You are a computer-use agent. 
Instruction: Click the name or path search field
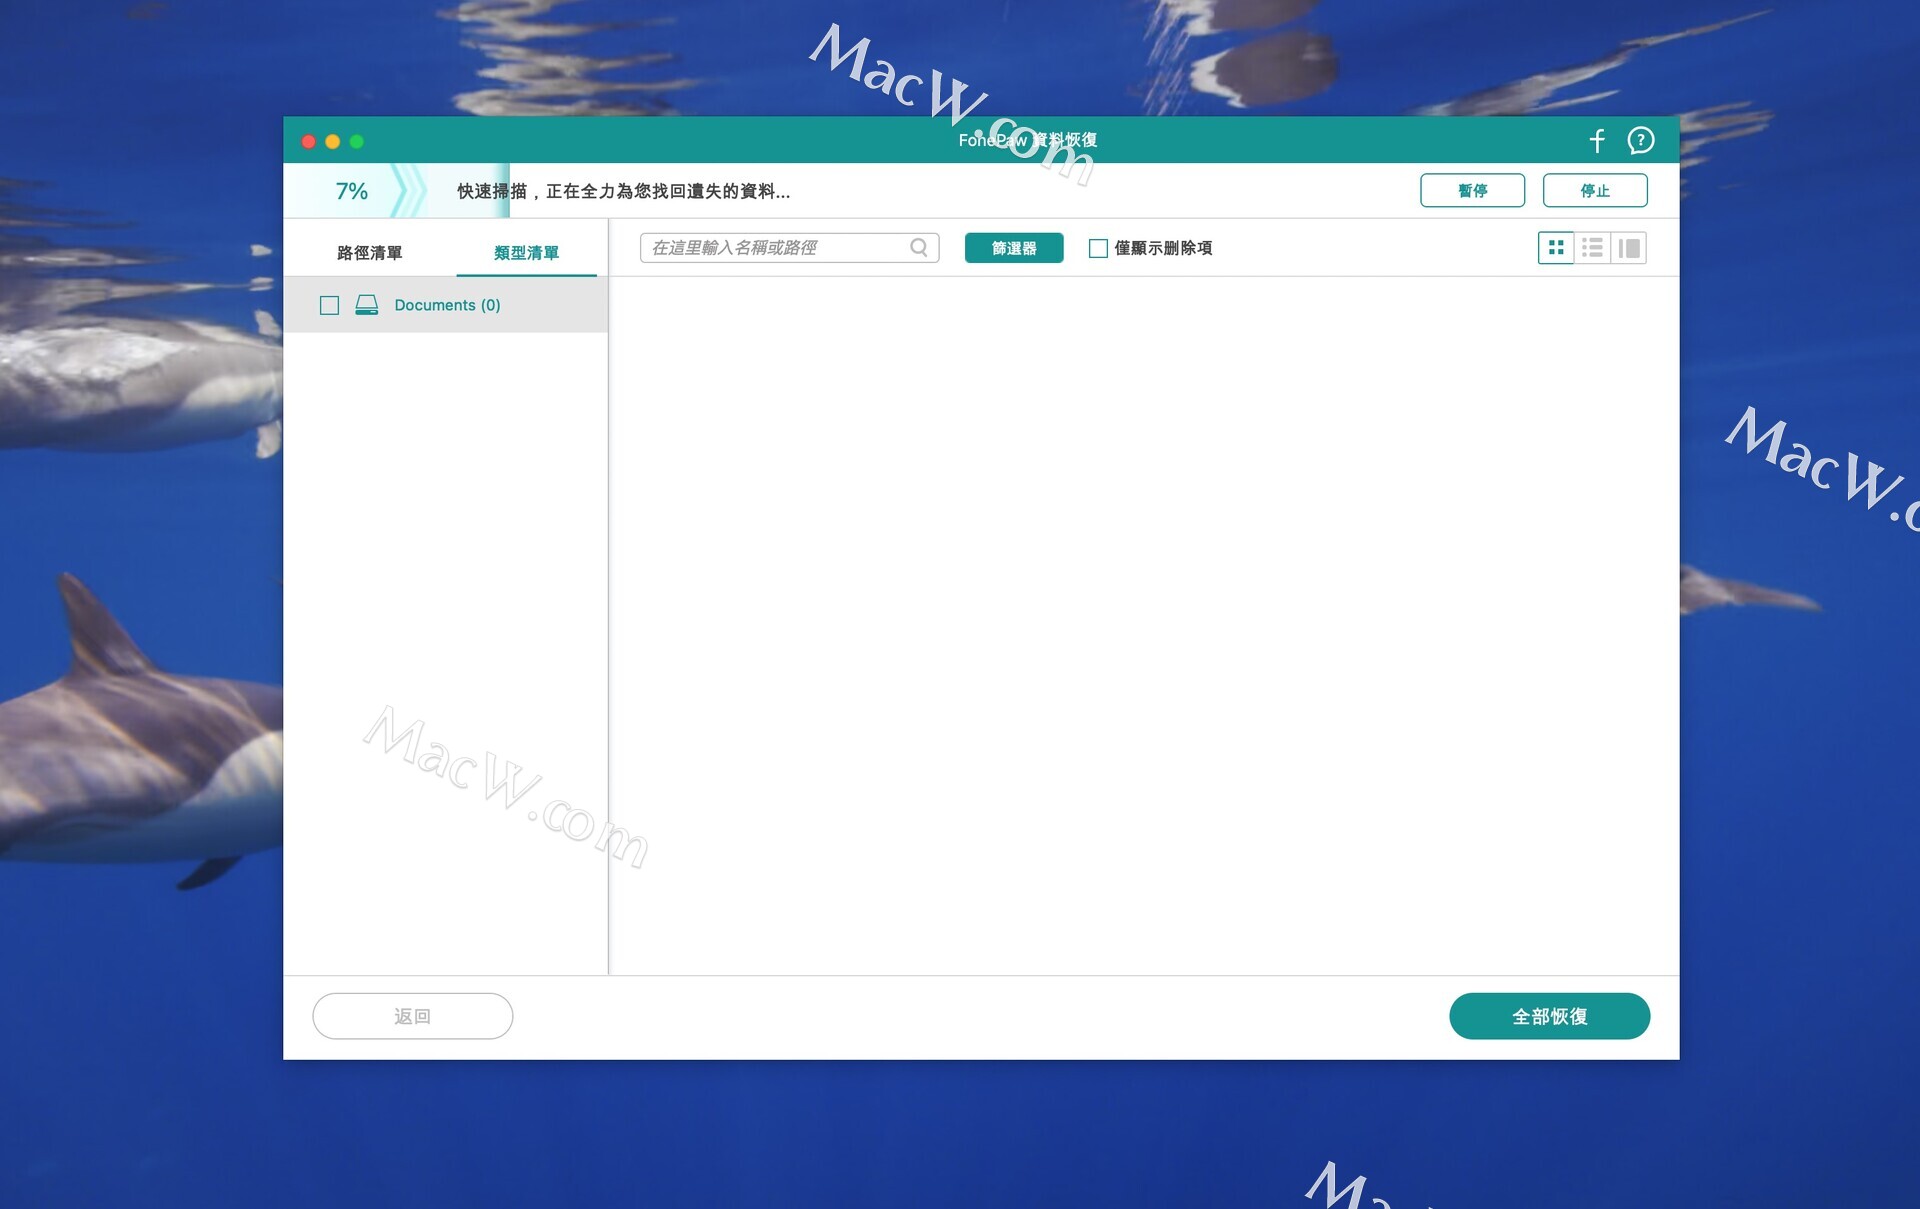click(x=790, y=248)
